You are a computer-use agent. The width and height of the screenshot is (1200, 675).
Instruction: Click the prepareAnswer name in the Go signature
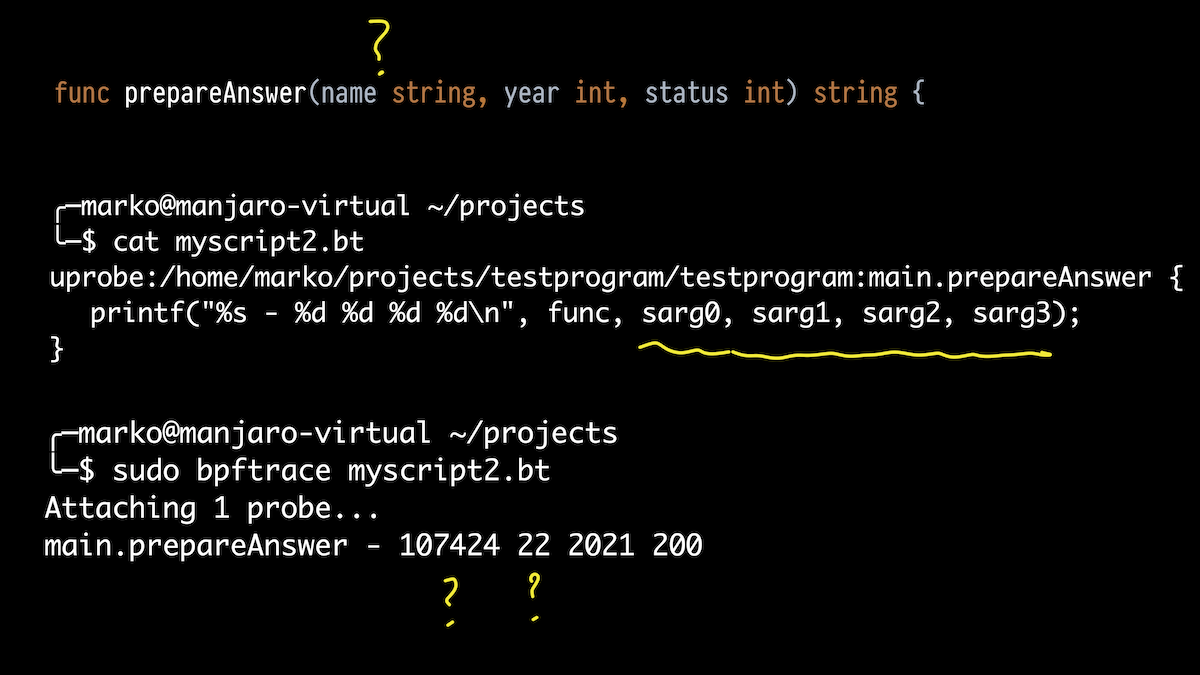point(216,93)
